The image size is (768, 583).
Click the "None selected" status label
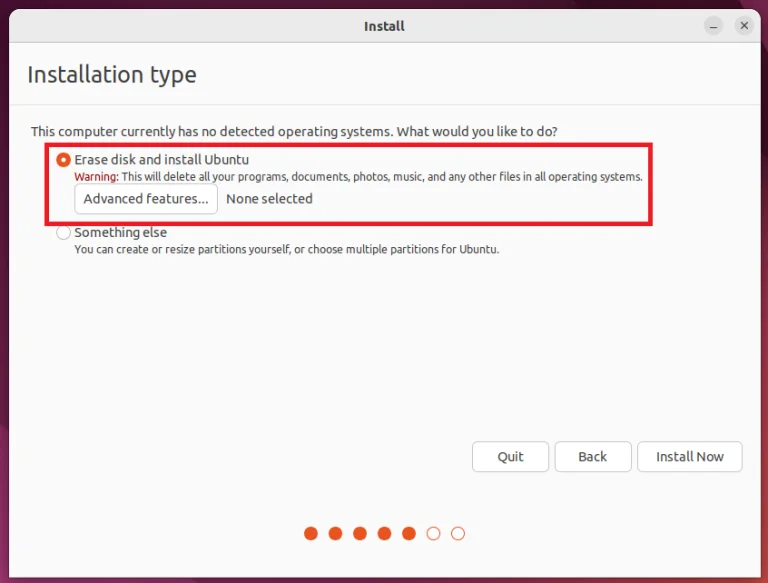tap(269, 199)
